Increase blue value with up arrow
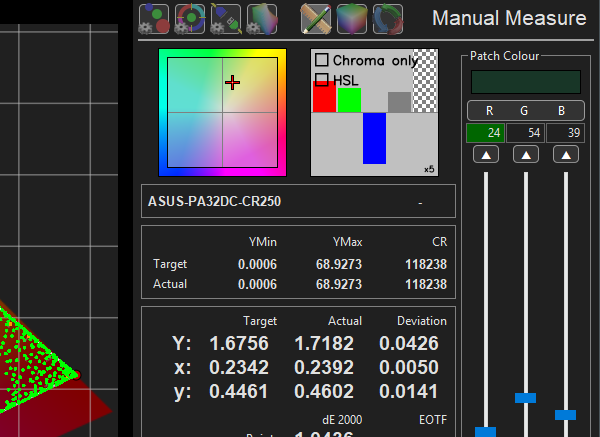This screenshot has height=437, width=600. pos(566,155)
